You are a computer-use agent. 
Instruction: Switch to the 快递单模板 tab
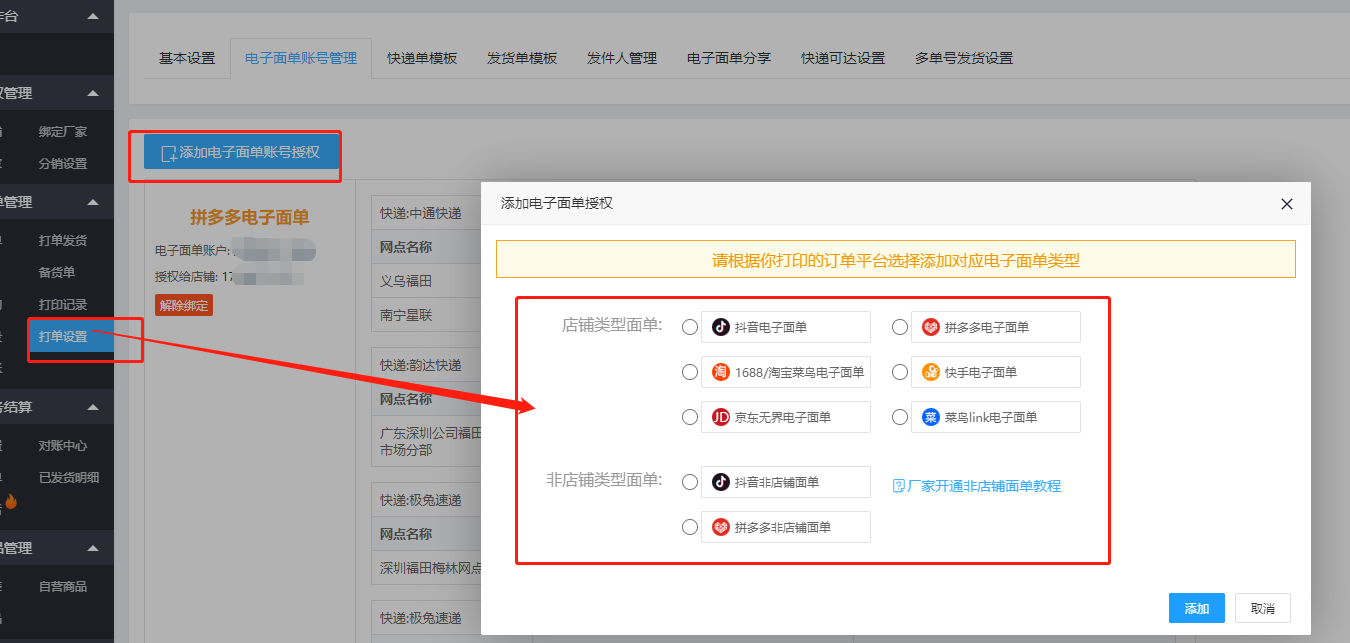pyautogui.click(x=422, y=58)
